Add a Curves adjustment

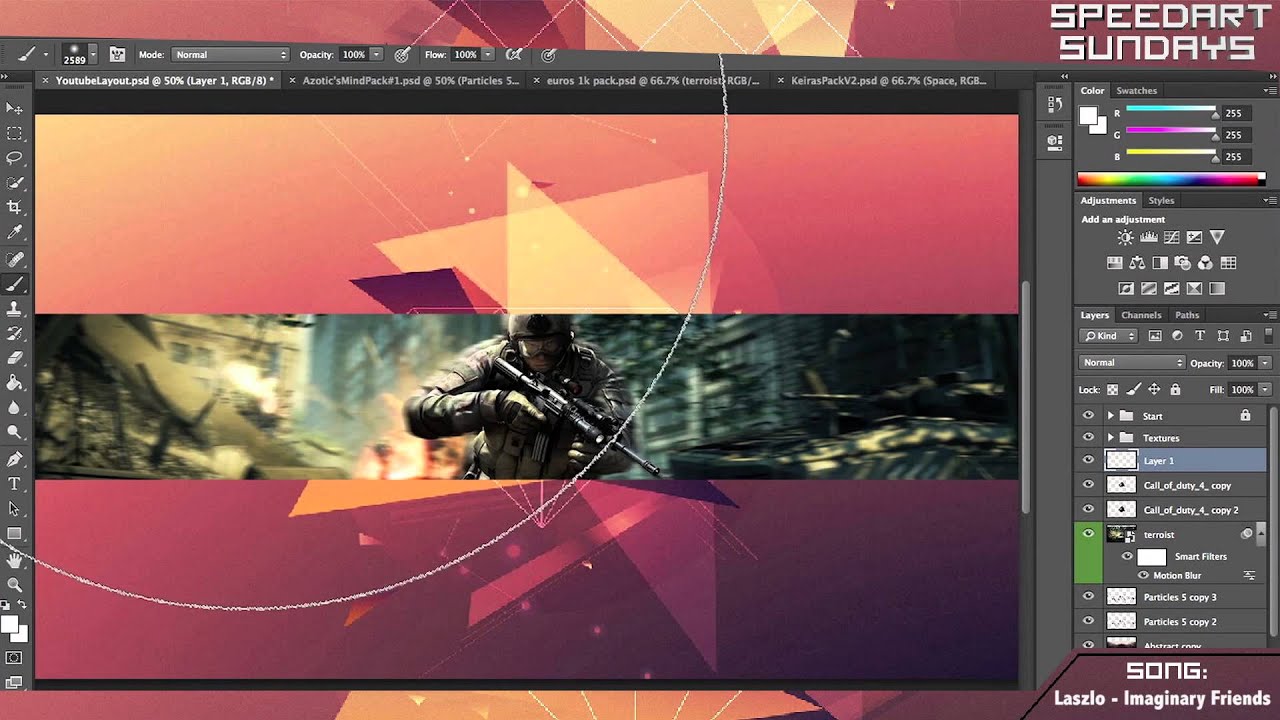point(1172,238)
